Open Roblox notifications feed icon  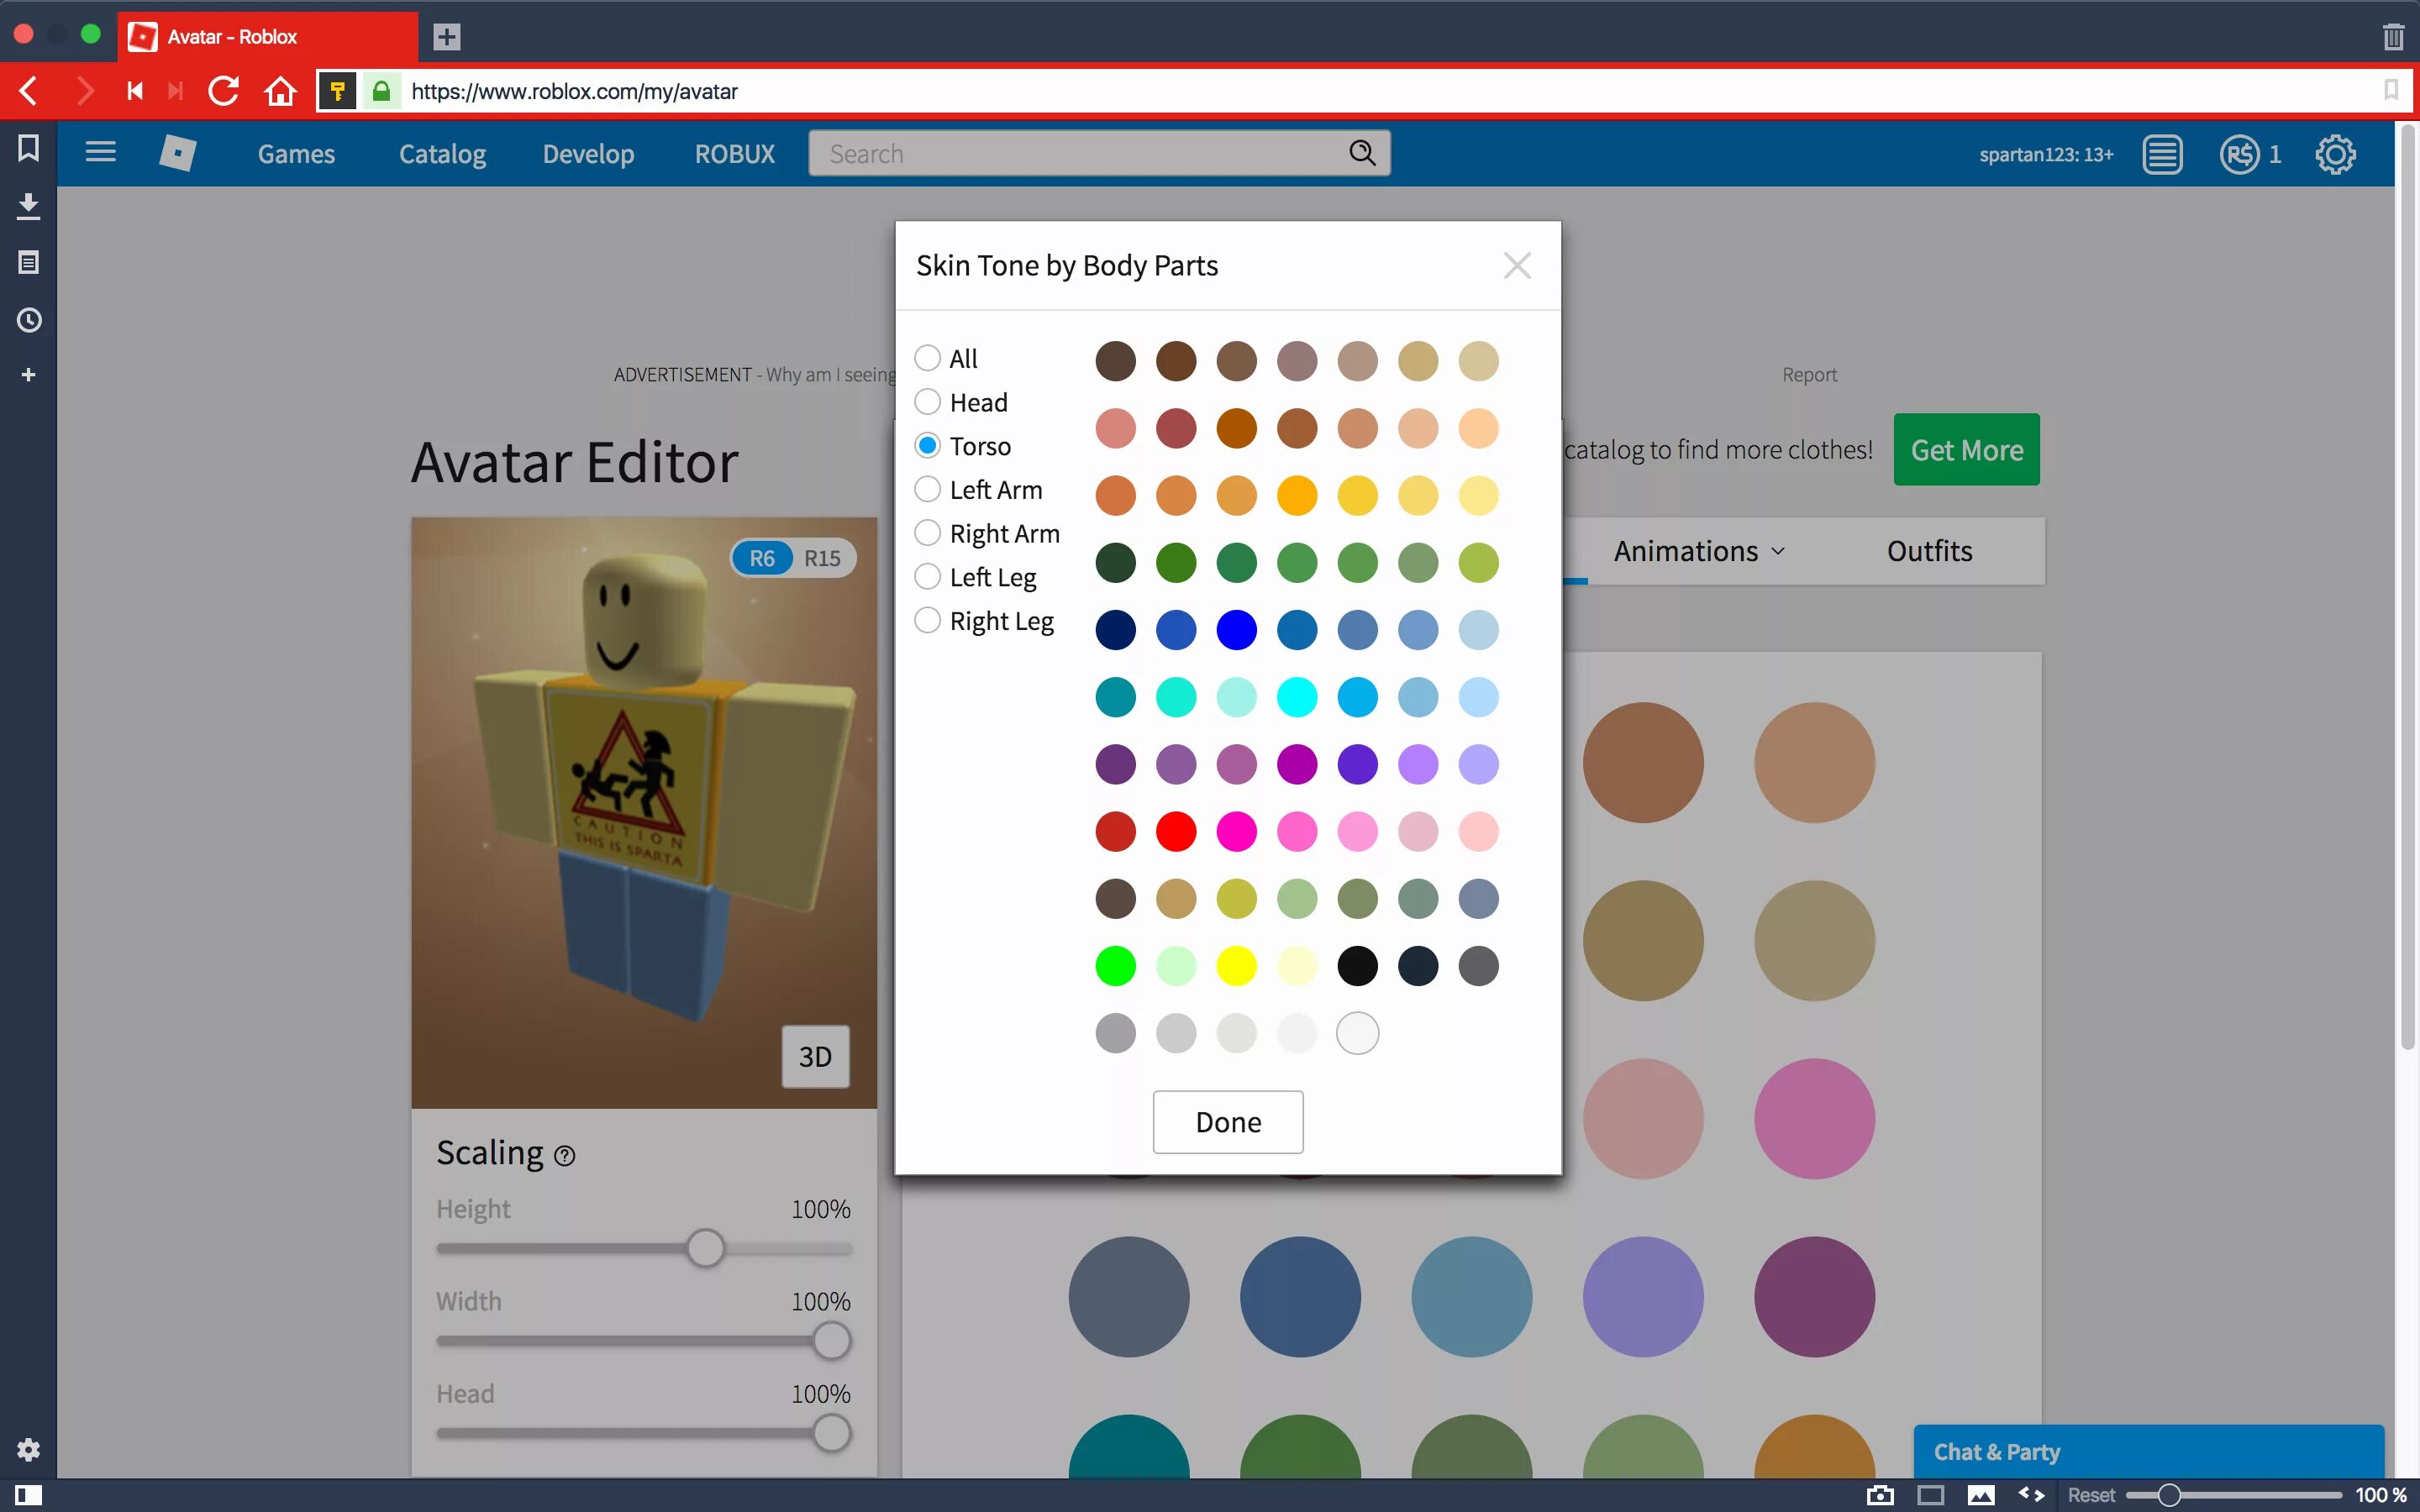click(x=2162, y=155)
